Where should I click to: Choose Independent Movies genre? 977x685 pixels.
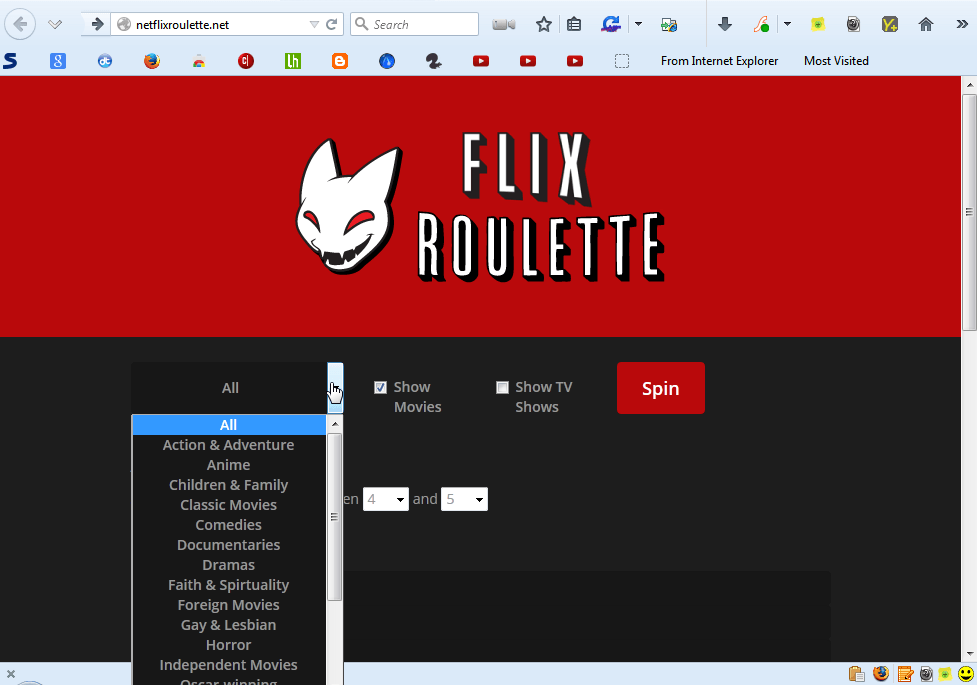(229, 665)
